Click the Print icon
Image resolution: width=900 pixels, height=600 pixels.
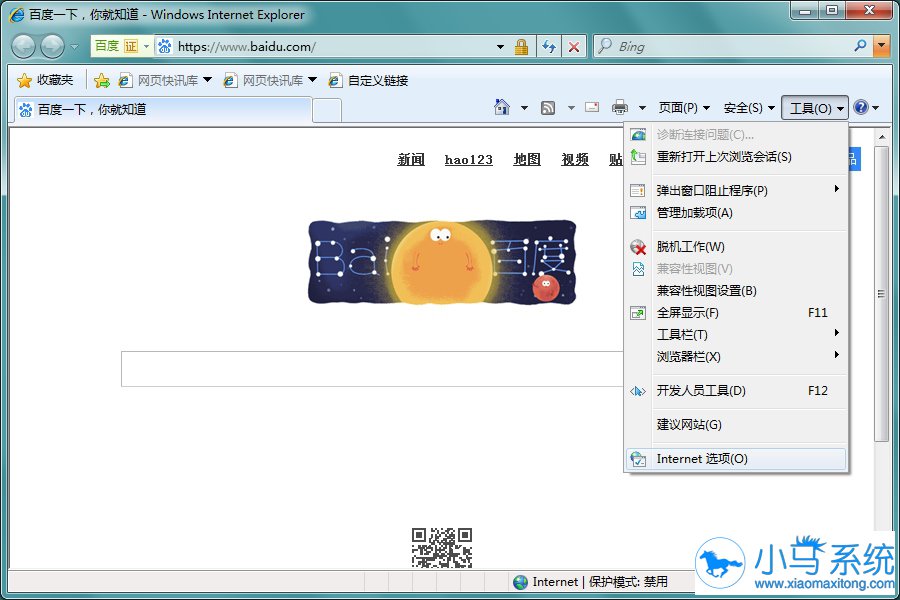[620, 107]
